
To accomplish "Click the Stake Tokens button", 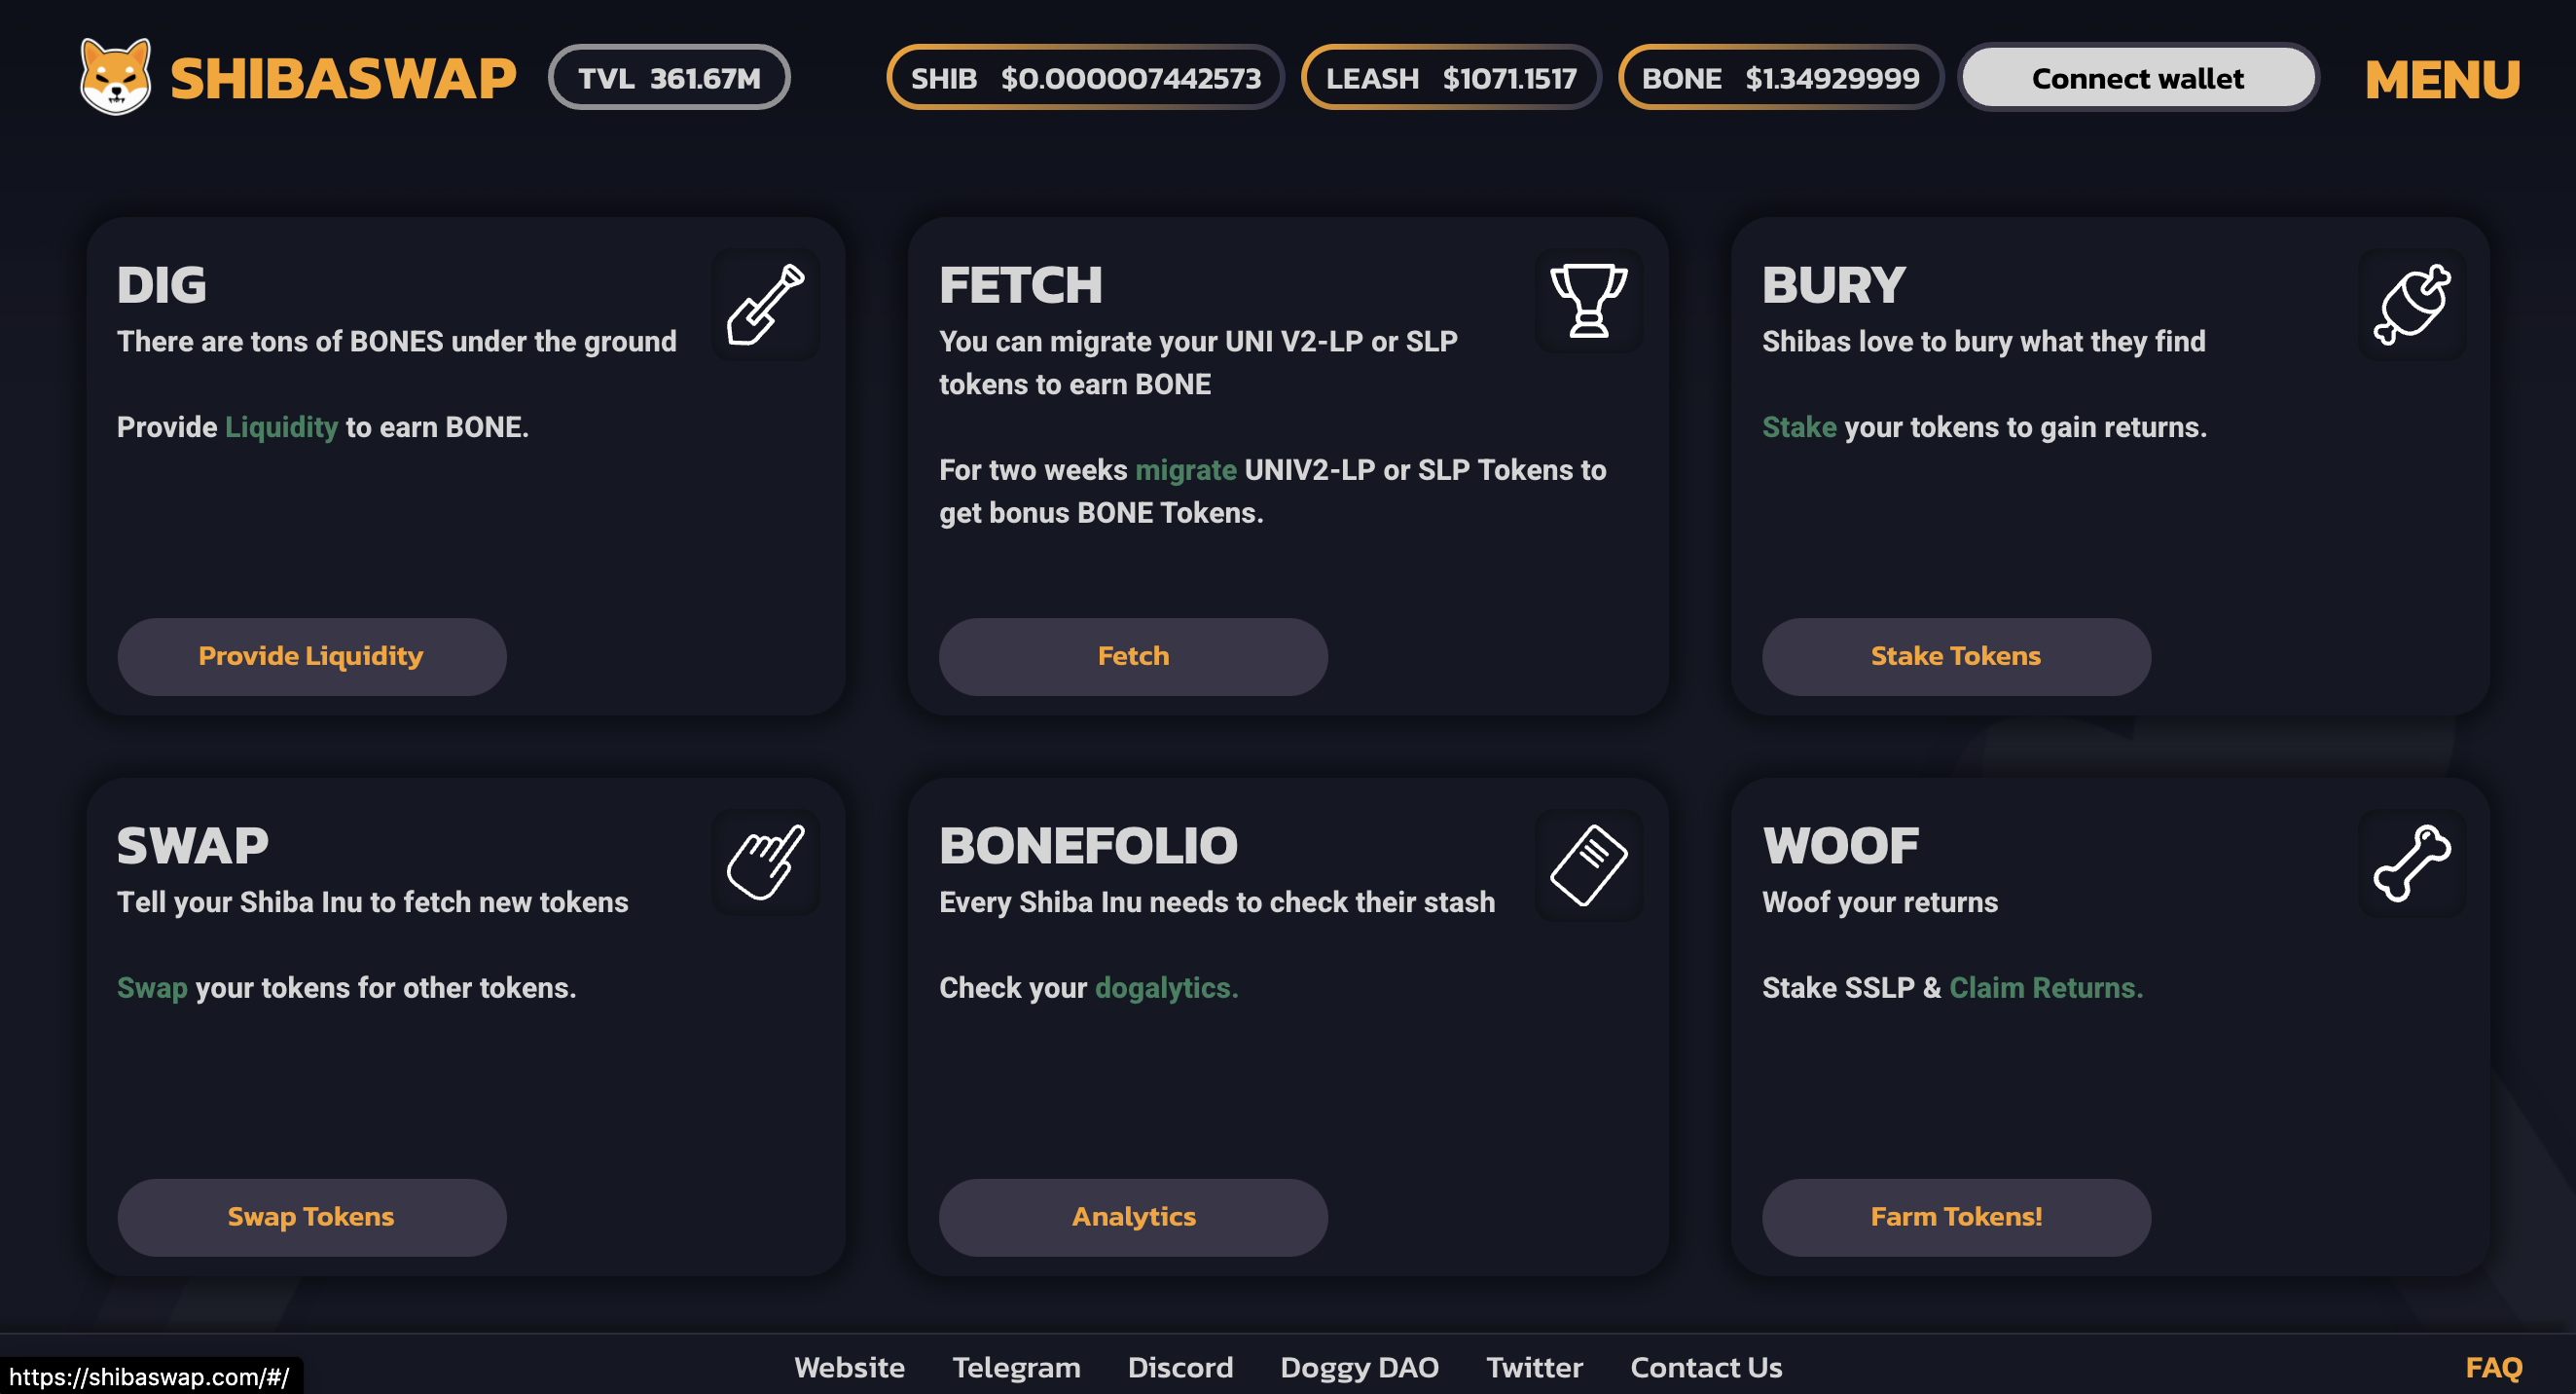I will point(1955,656).
